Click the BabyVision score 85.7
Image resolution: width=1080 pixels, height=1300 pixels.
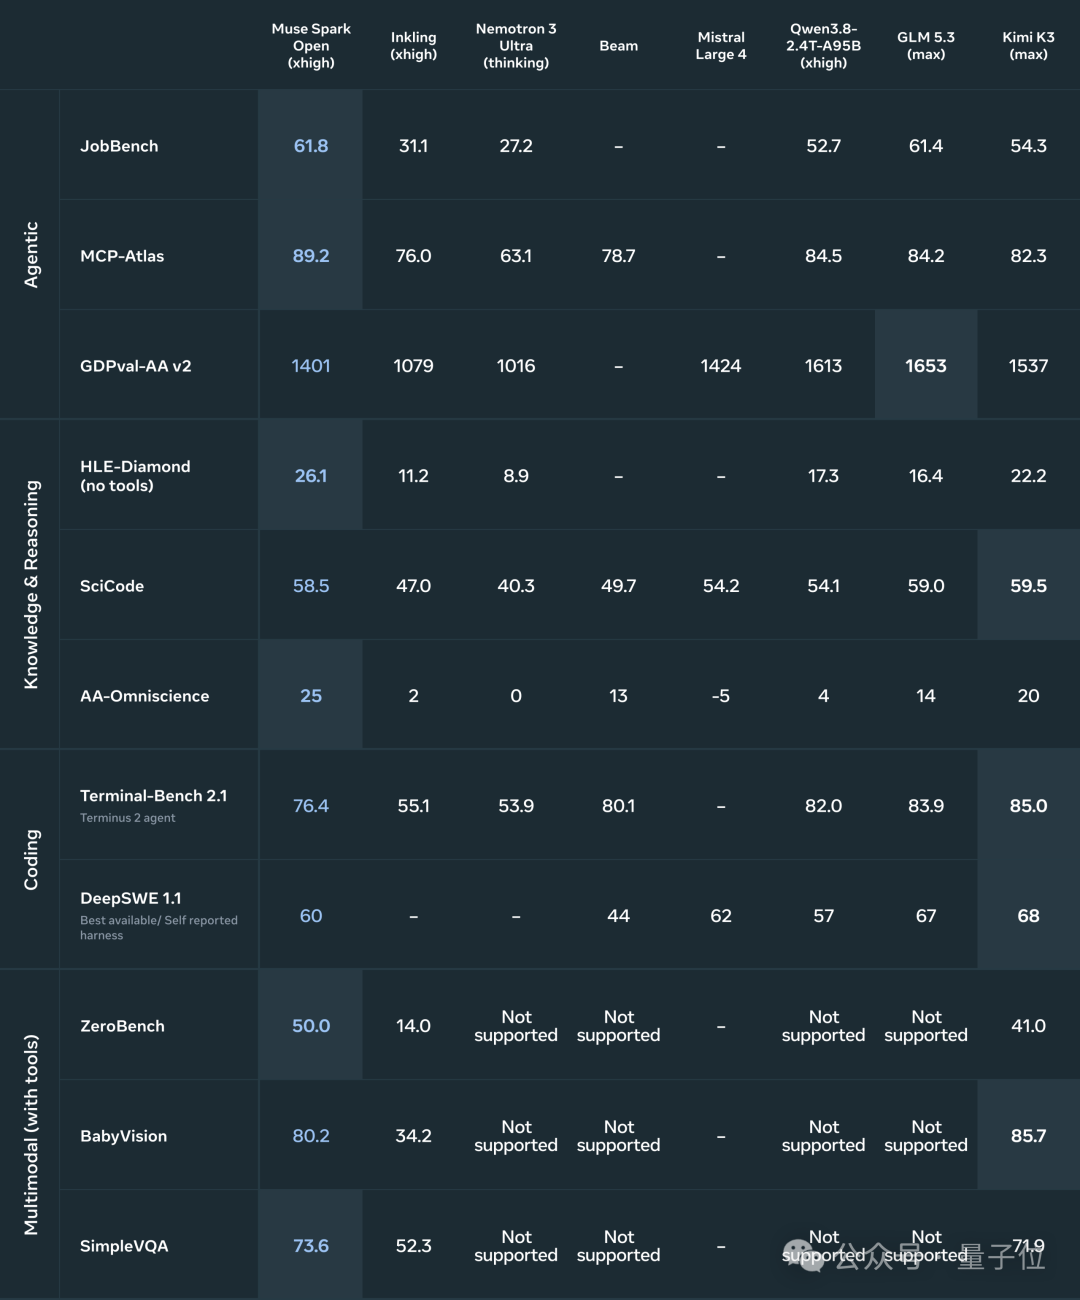[1028, 1136]
